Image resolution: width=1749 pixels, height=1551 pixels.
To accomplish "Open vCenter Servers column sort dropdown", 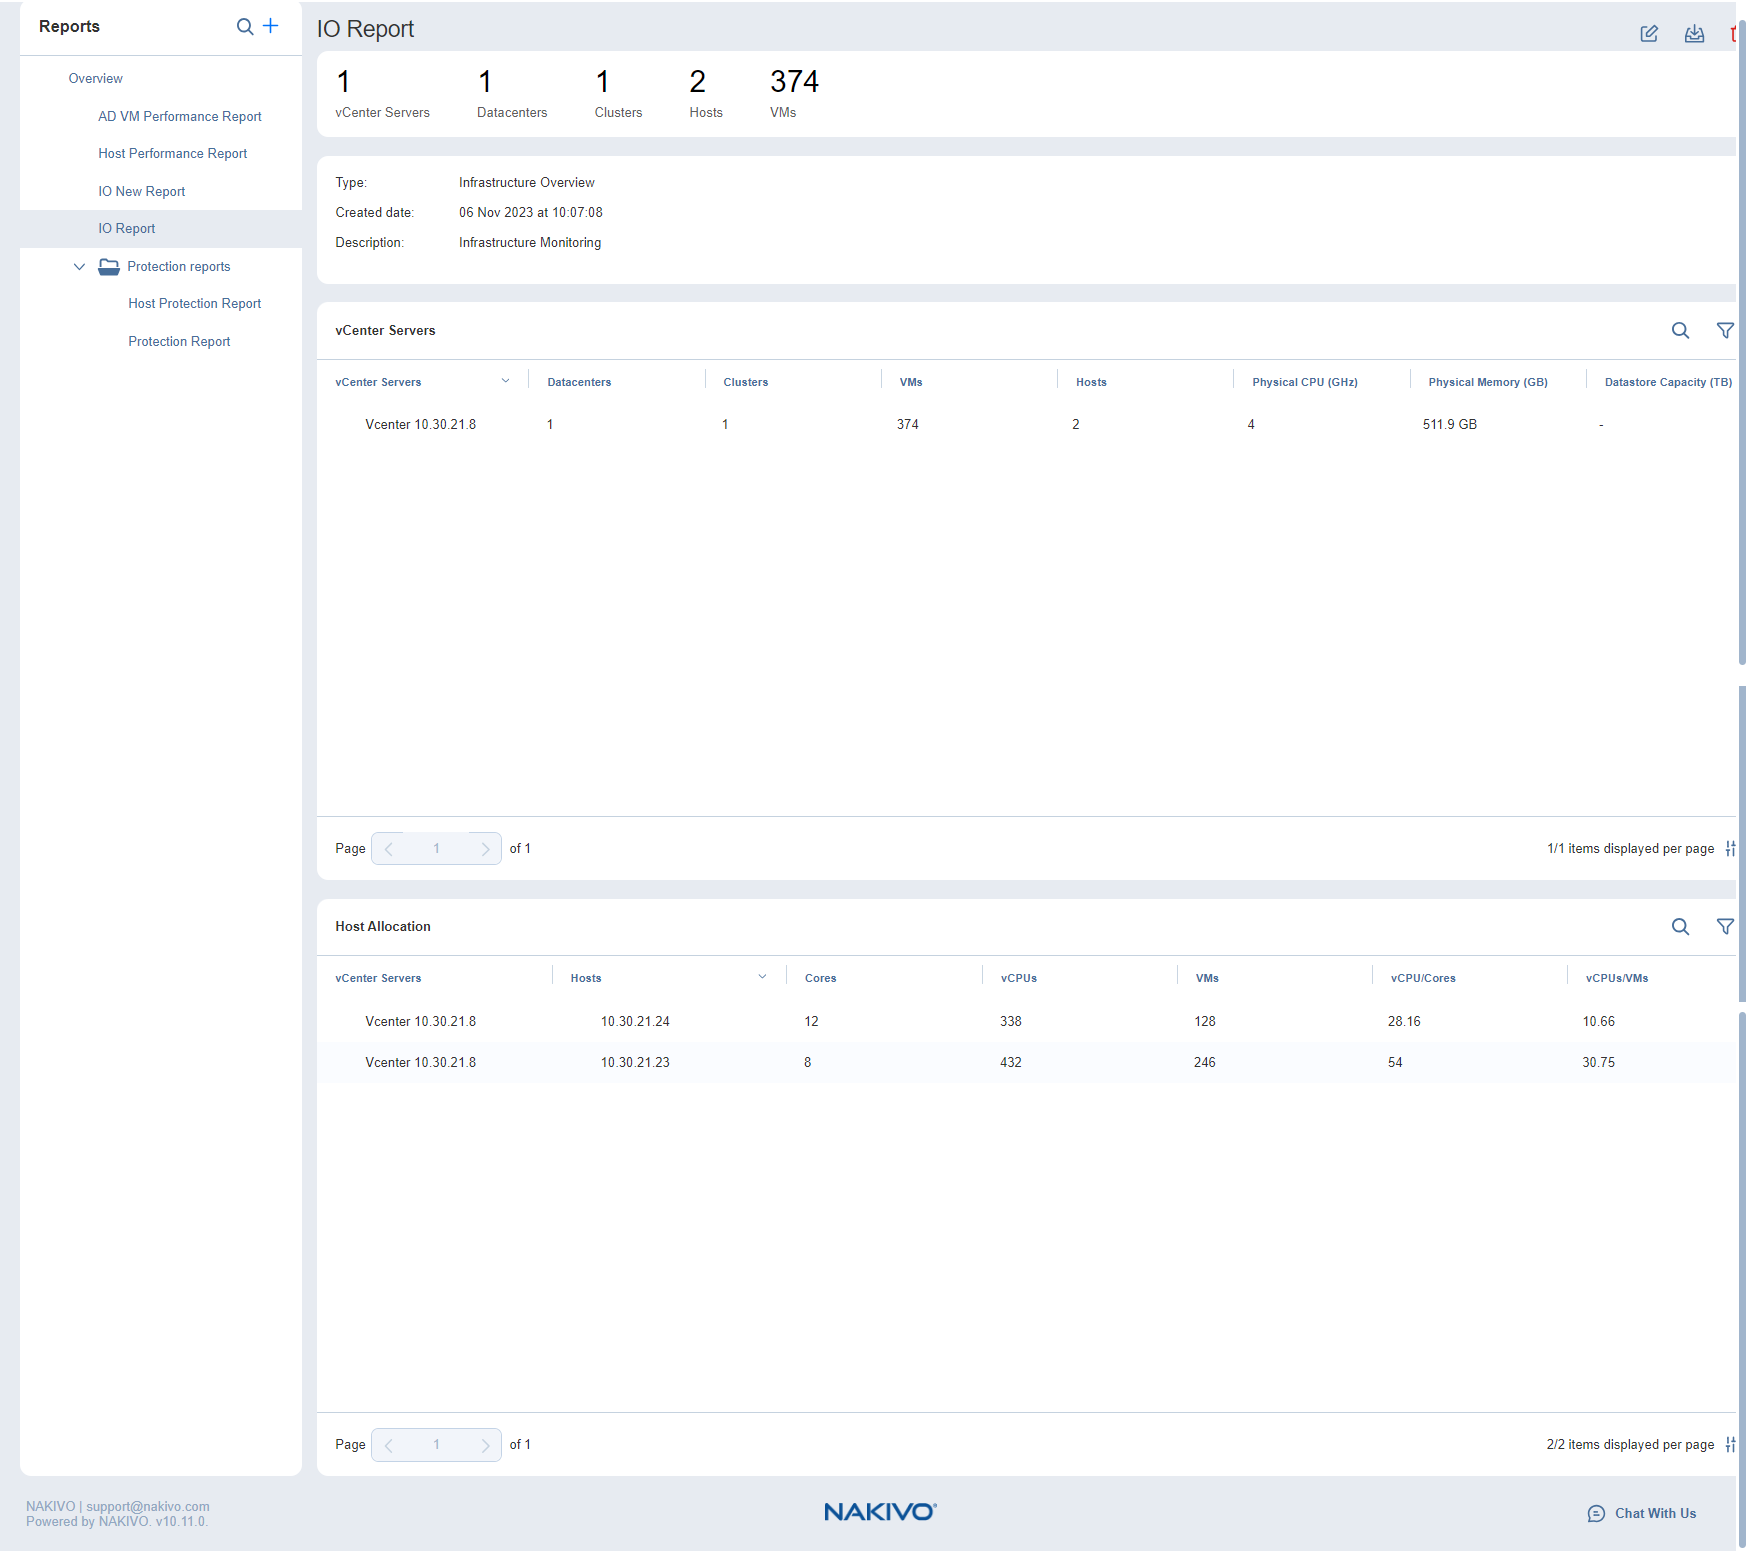I will (x=505, y=381).
